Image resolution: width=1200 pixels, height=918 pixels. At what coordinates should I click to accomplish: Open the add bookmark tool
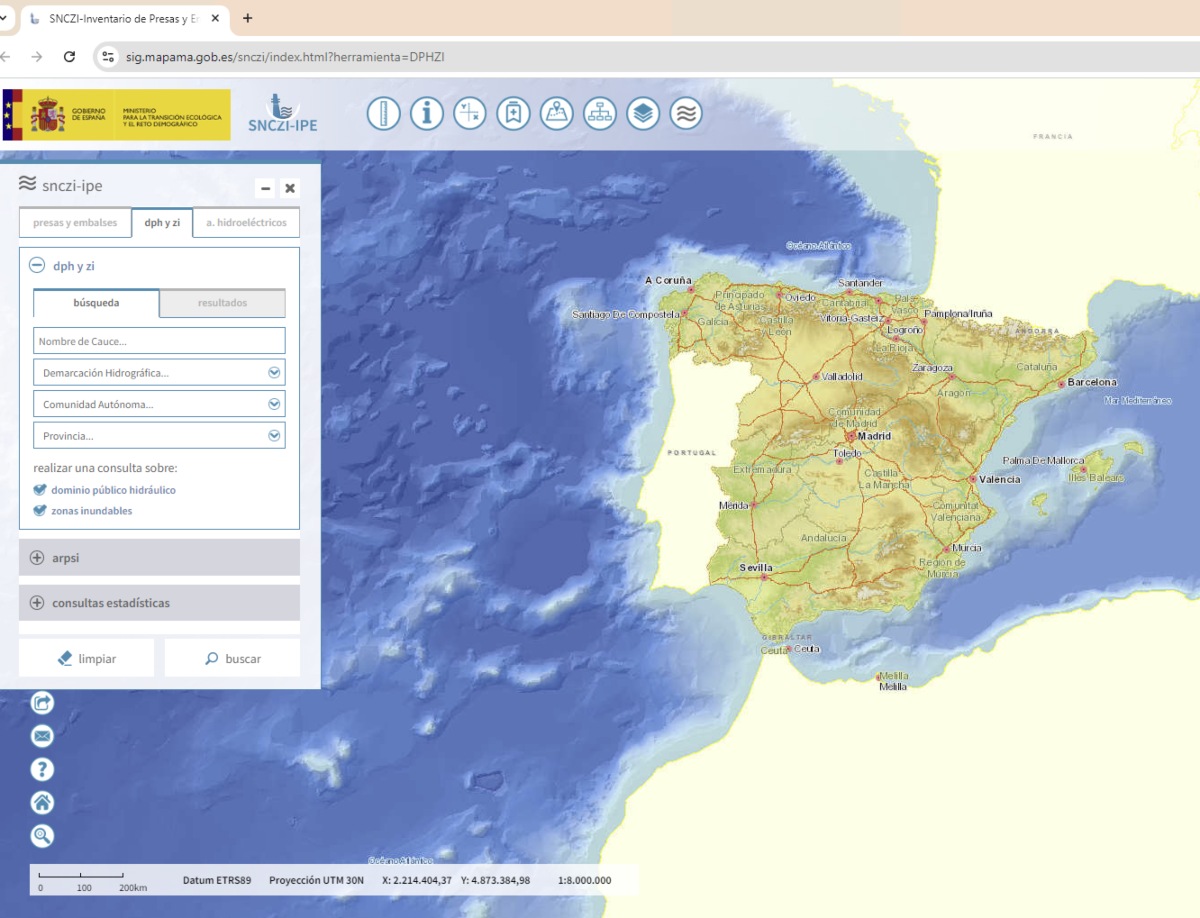[513, 114]
